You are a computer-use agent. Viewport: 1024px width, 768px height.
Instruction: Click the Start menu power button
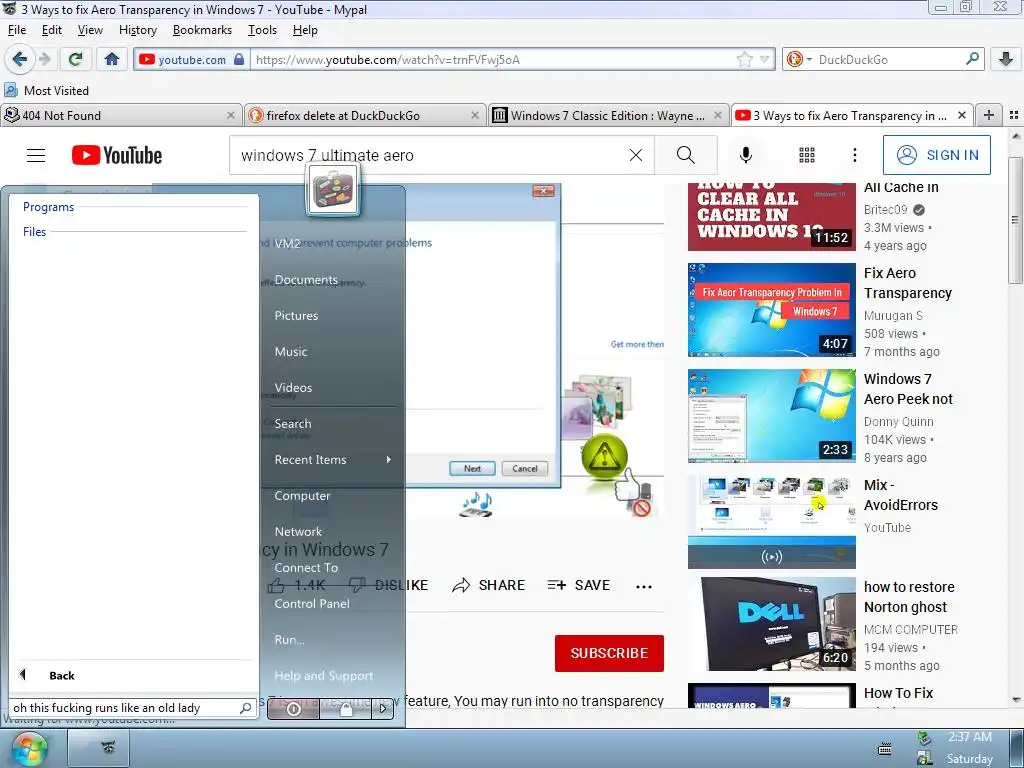(293, 709)
